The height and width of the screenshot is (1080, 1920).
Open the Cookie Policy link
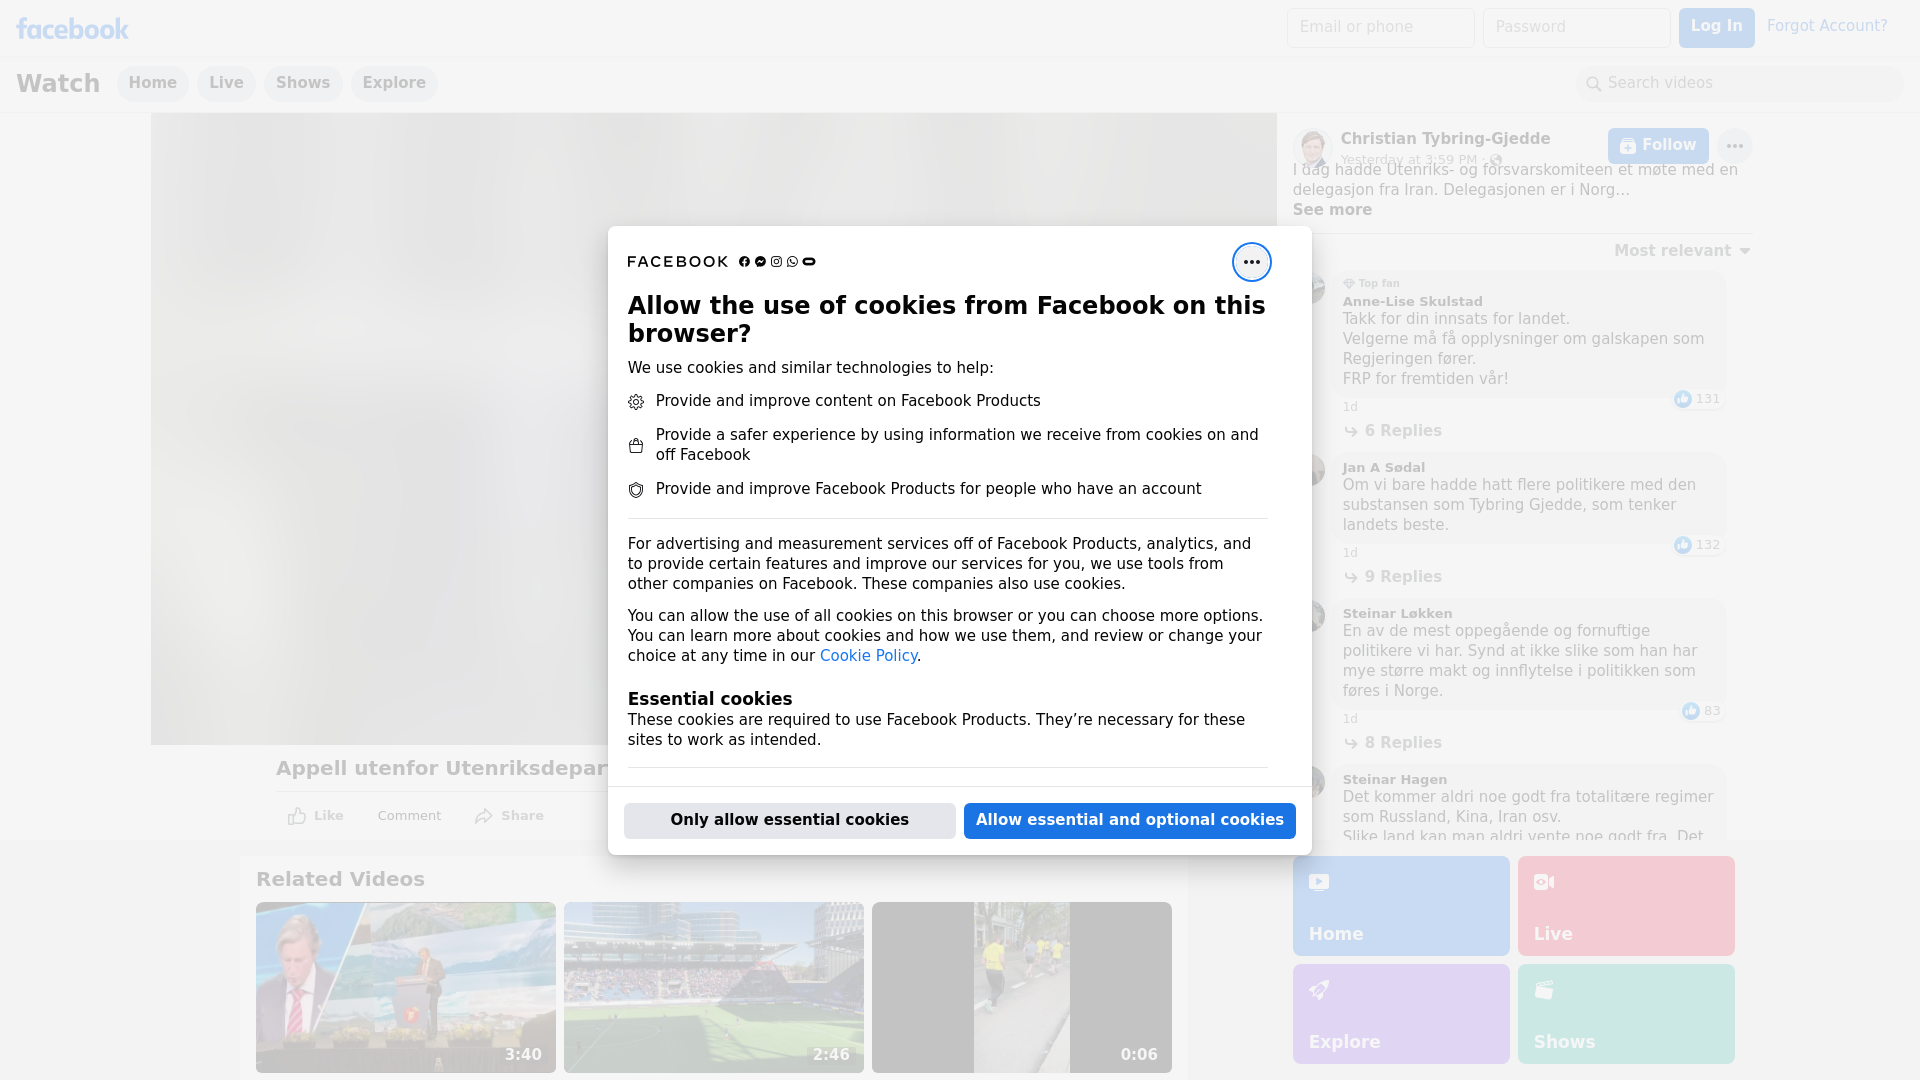click(x=868, y=656)
